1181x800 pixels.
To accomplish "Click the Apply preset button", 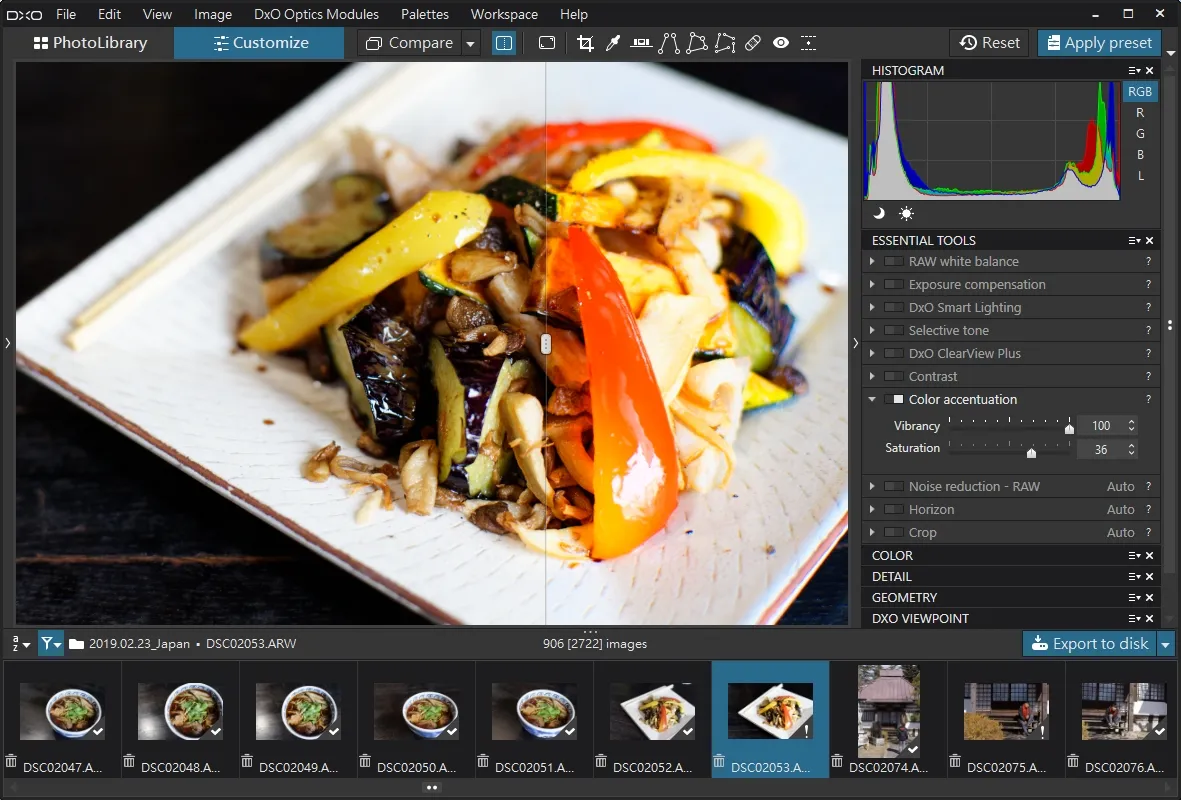I will point(1099,43).
